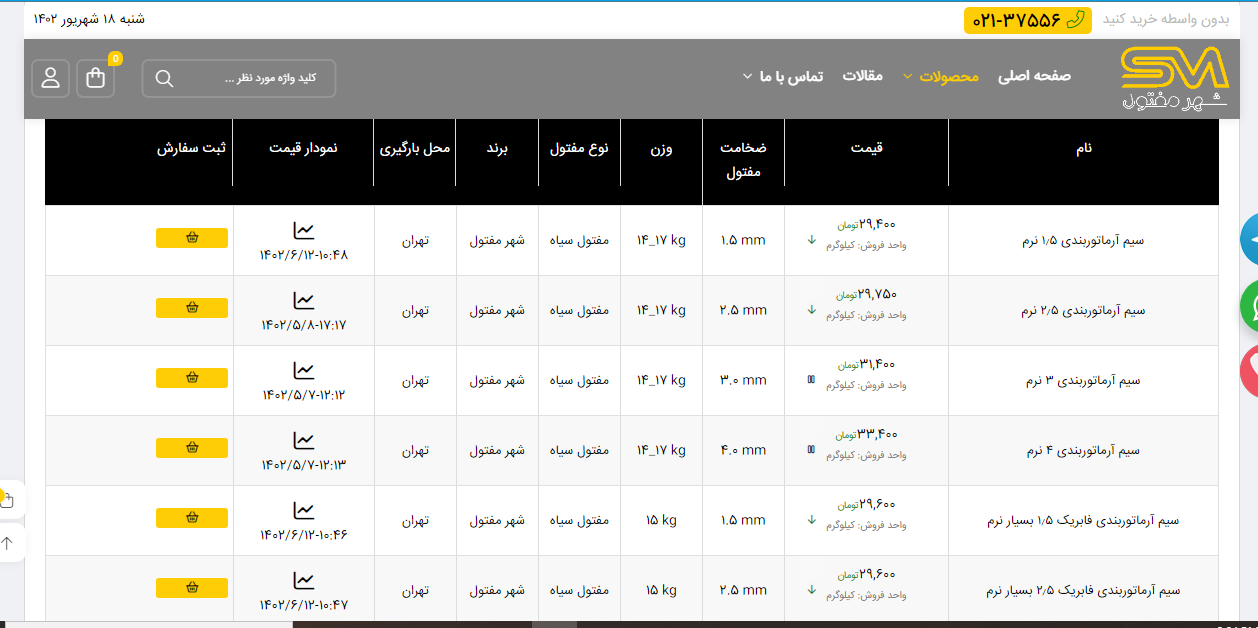Open the user account icon
This screenshot has width=1258, height=628.
(x=50, y=78)
